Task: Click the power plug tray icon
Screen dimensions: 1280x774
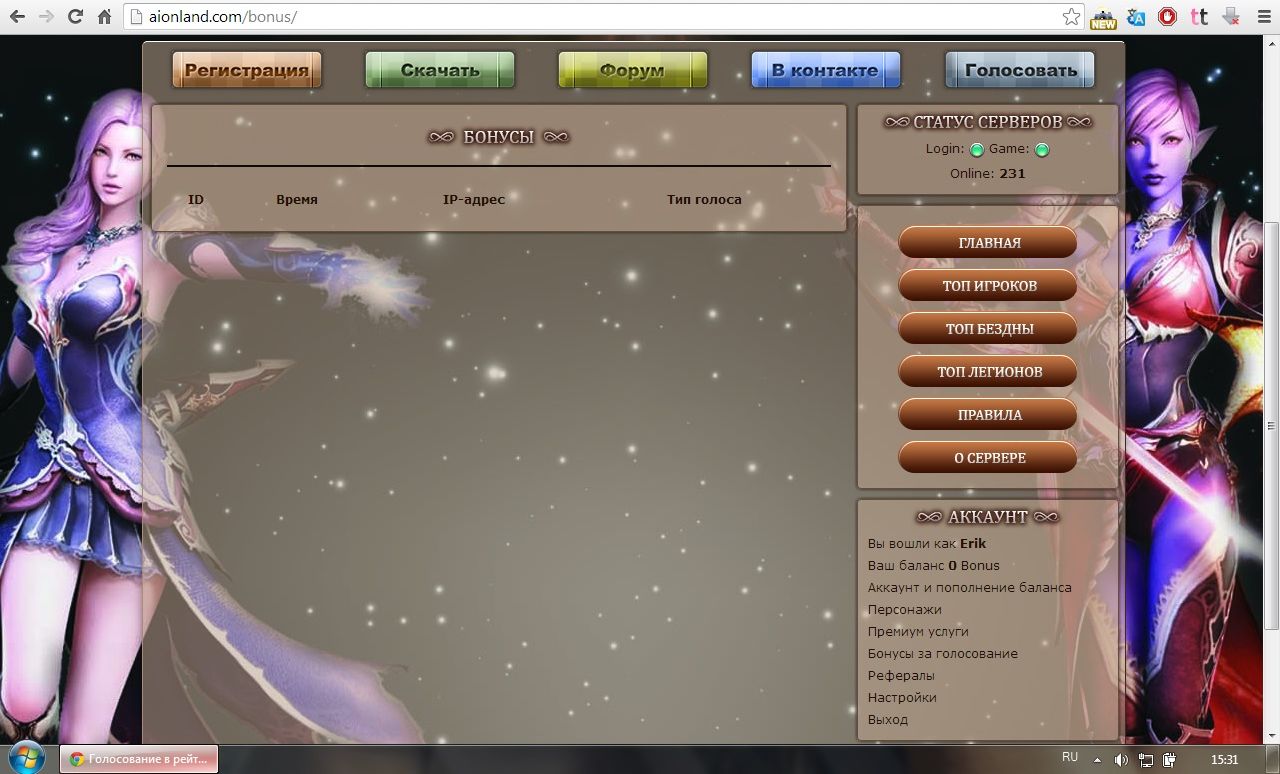Action: coord(1169,760)
